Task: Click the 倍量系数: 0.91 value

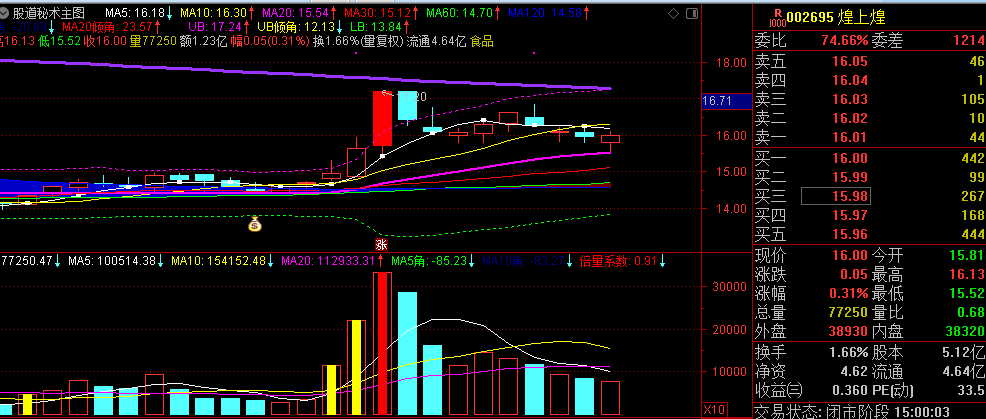Action: pos(623,260)
